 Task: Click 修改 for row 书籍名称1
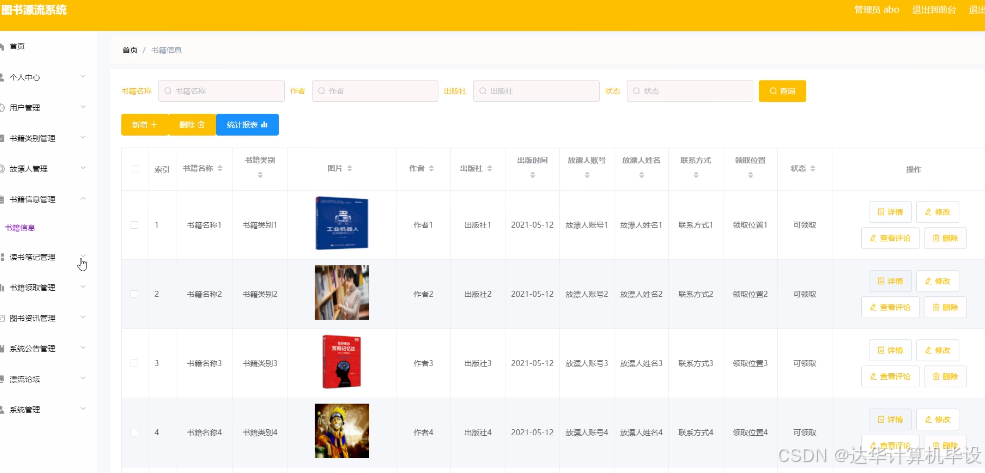938,212
